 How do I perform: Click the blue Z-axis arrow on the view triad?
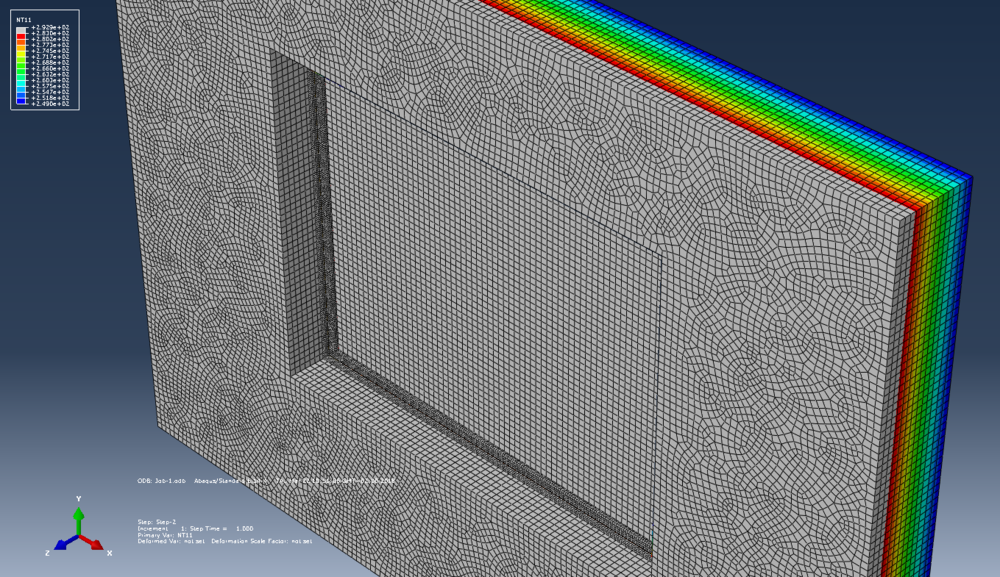click(60, 545)
